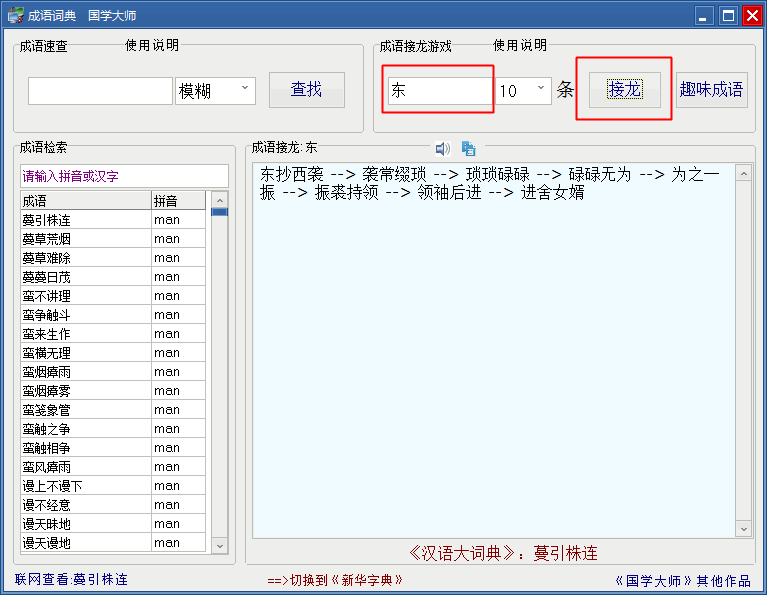The width and height of the screenshot is (767, 595).
Task: Select idiom row 蛮不讲理
Action: [x=113, y=296]
